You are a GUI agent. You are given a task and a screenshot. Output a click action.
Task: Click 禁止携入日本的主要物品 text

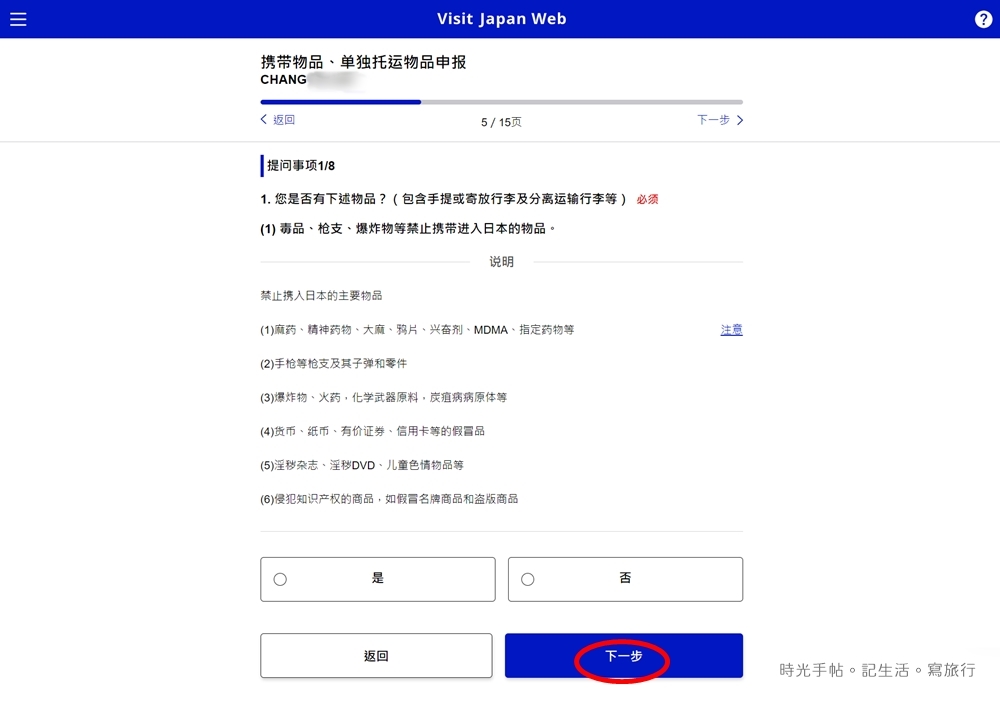[x=321, y=295]
